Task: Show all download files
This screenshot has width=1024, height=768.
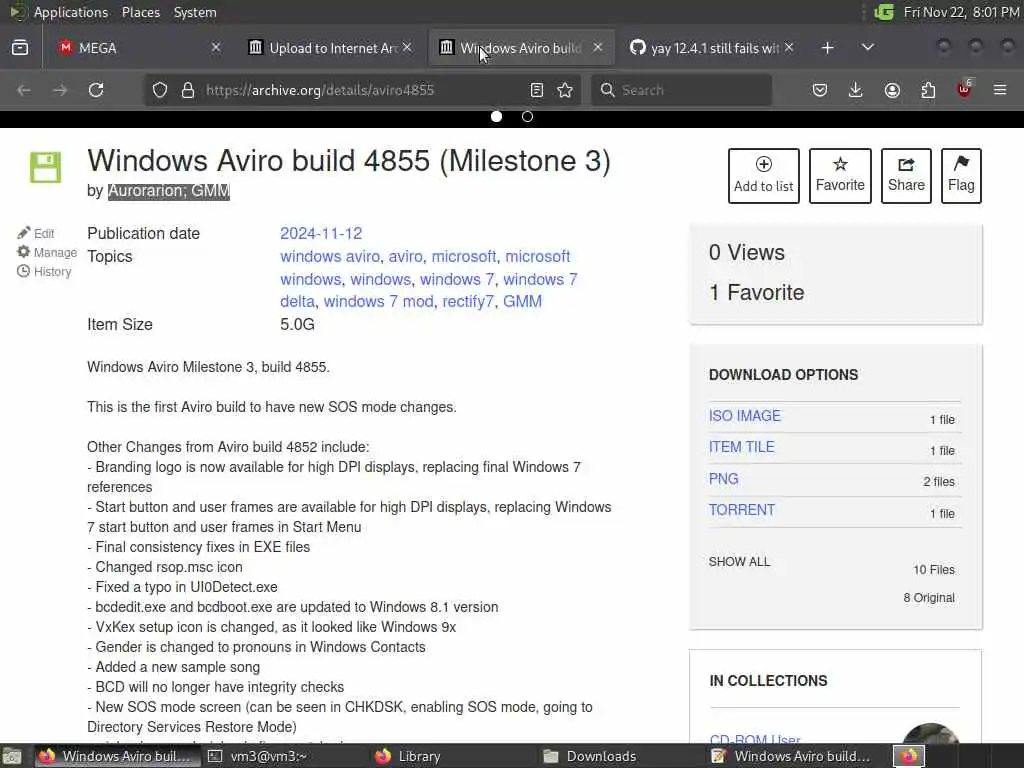Action: pyautogui.click(x=739, y=562)
